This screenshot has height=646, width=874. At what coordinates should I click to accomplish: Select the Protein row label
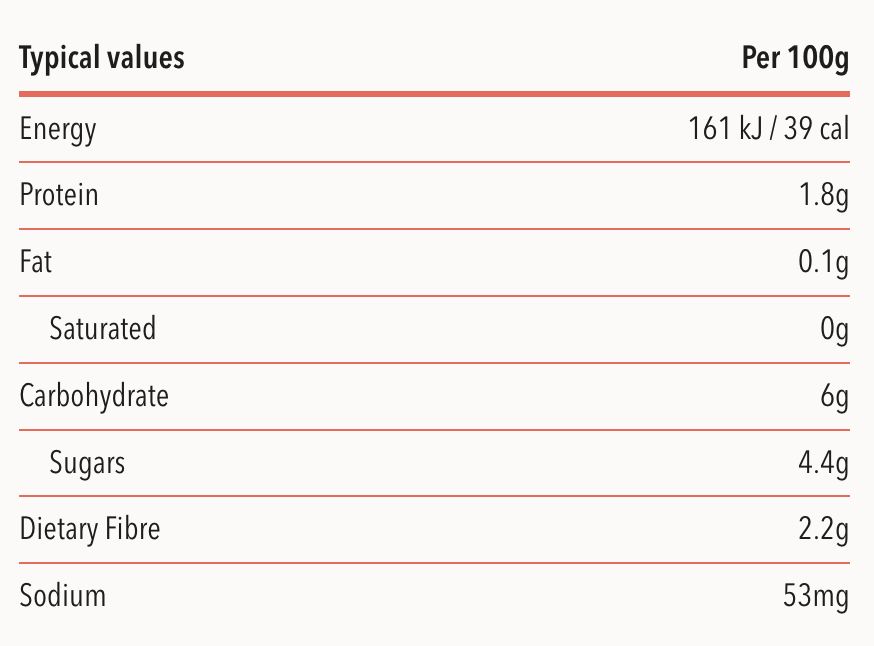59,195
